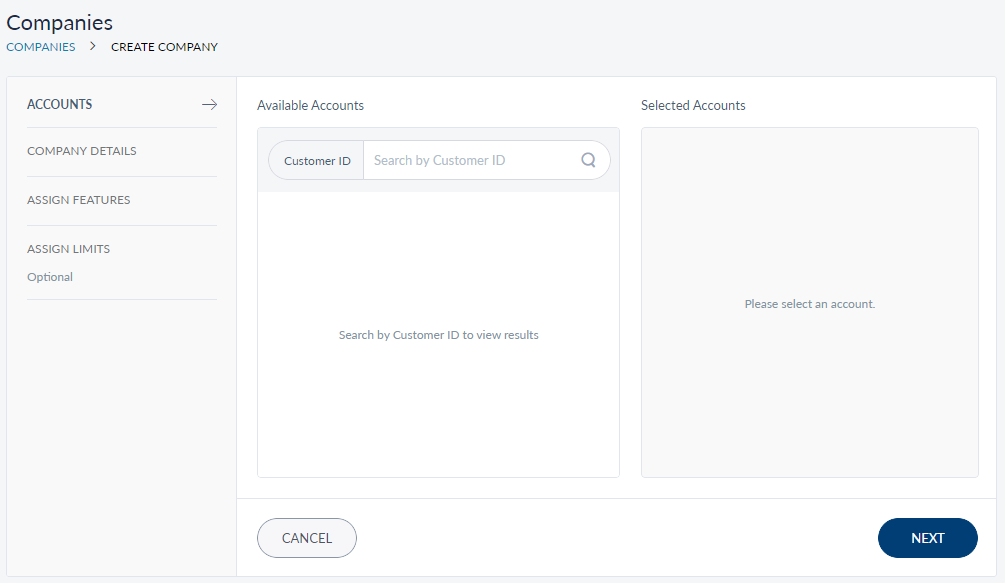Click the Companies page title
Image resolution: width=1005 pixels, height=583 pixels.
60,22
